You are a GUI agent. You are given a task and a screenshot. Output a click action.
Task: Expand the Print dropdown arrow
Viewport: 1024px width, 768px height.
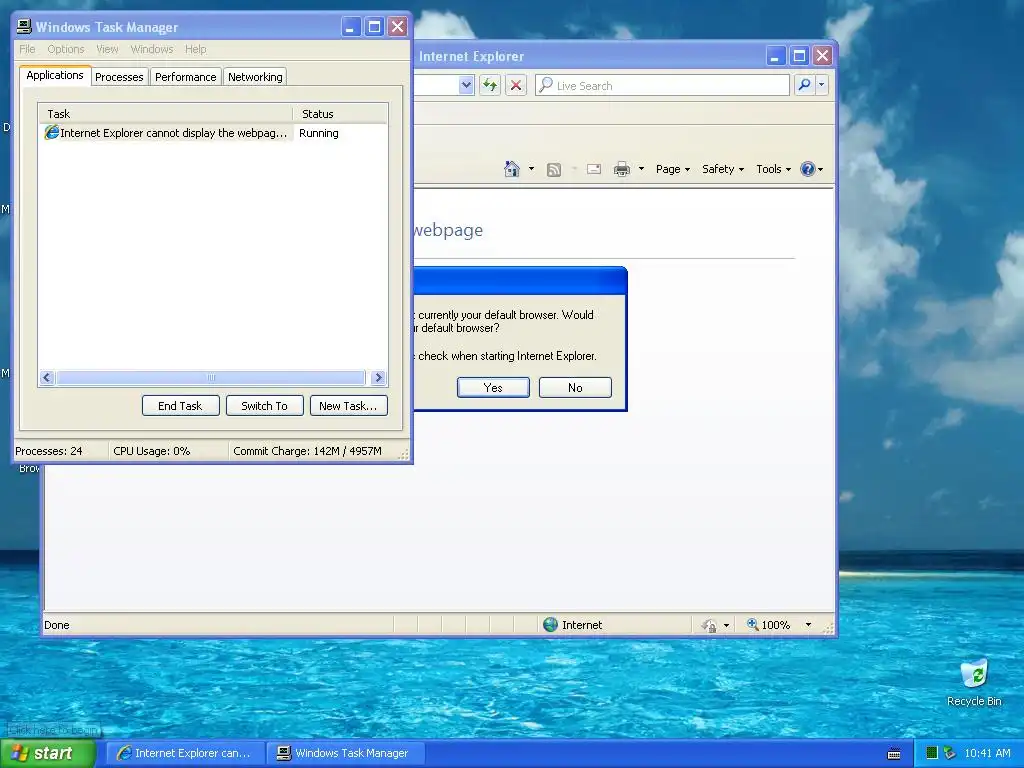click(x=641, y=169)
